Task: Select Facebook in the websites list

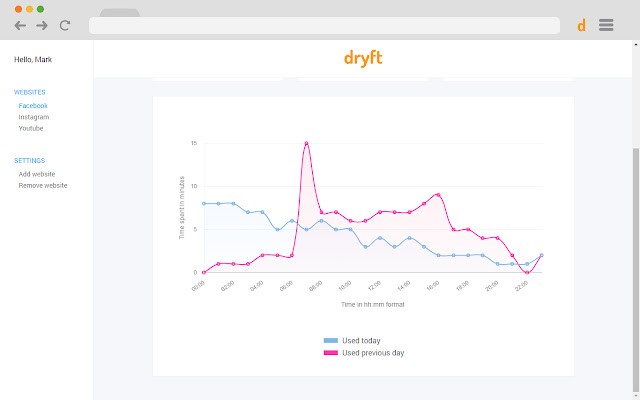Action: (33, 105)
